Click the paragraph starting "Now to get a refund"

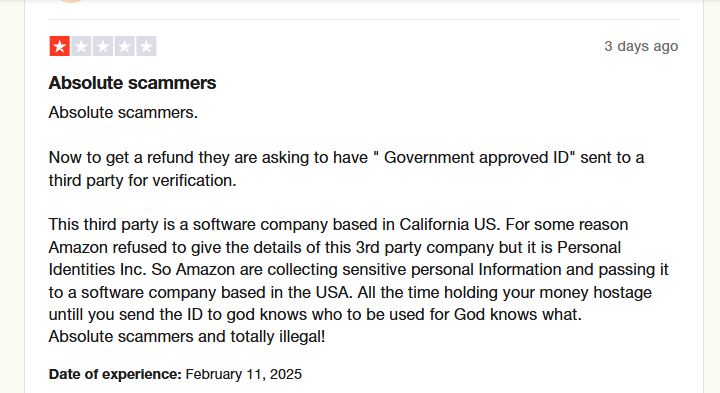click(346, 168)
